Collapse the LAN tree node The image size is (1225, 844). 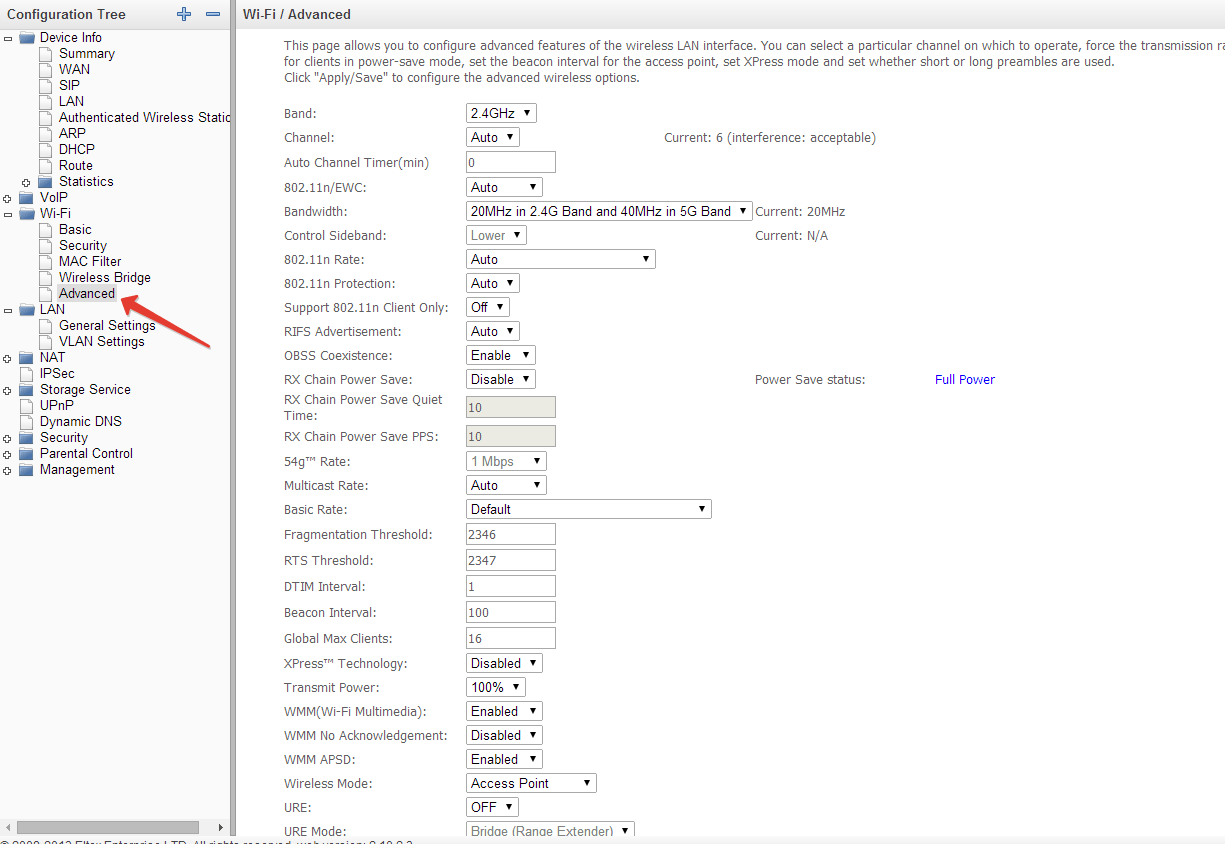point(8,310)
